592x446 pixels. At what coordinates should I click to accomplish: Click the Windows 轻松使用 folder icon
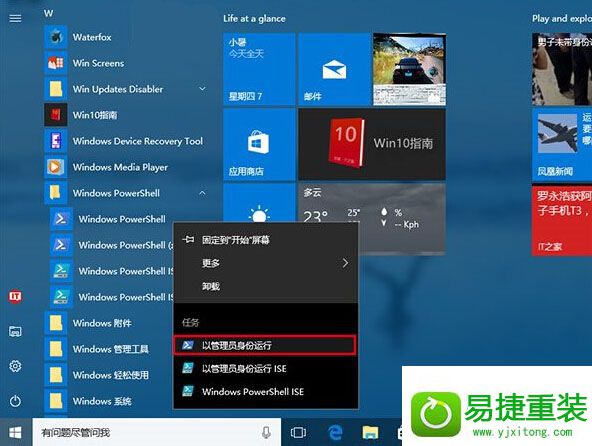[56, 375]
